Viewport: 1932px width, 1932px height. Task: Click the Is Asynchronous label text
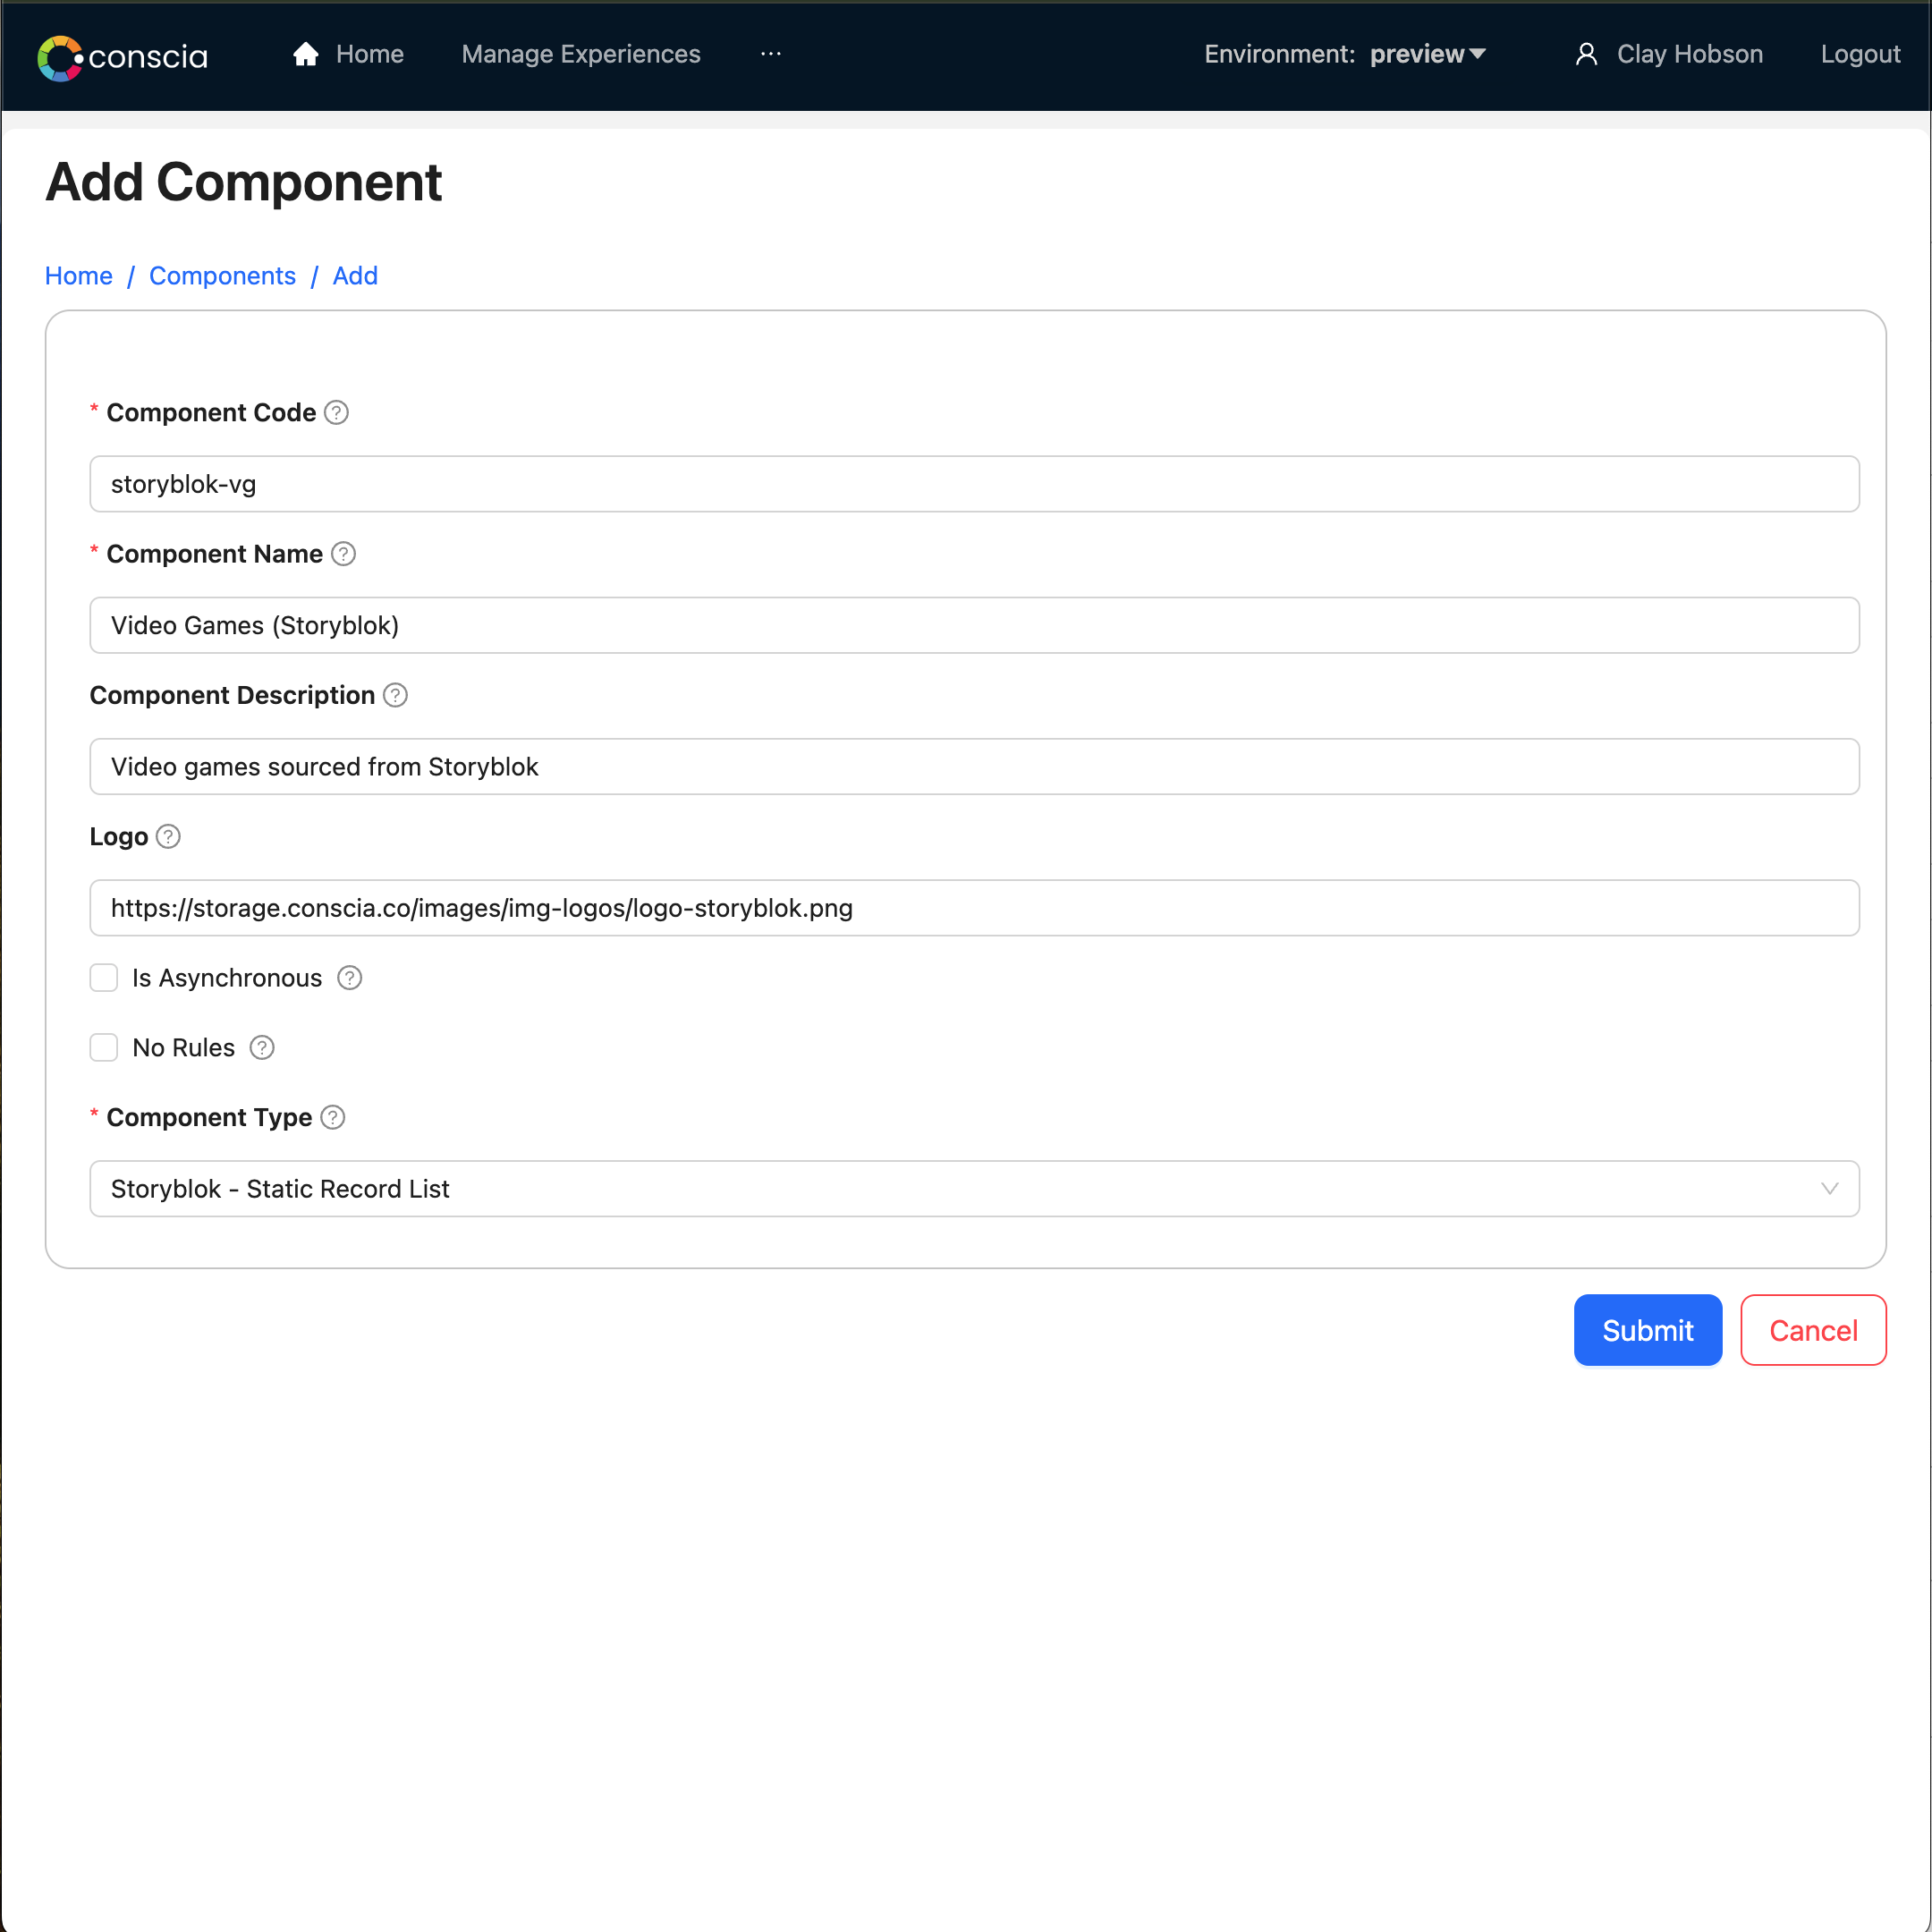227,978
